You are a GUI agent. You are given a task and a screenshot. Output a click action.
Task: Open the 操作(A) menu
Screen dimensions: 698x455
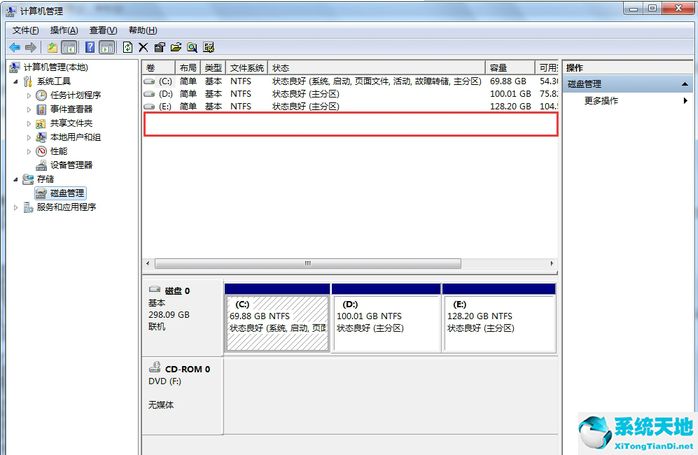(64, 31)
